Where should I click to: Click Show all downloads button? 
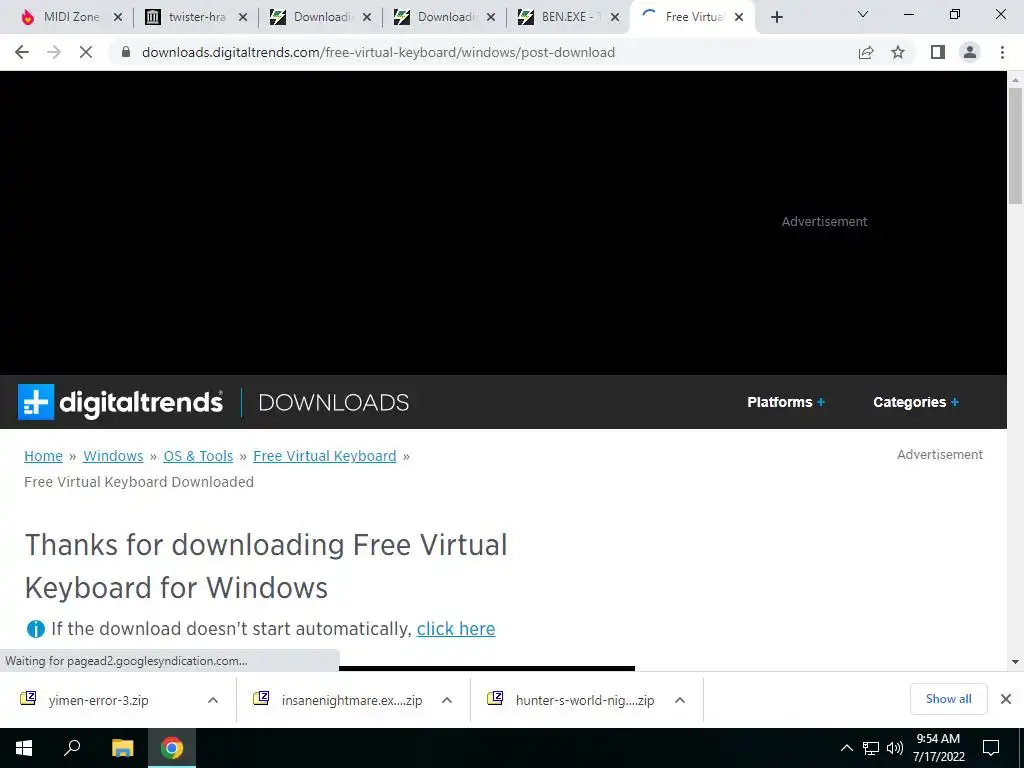(948, 699)
